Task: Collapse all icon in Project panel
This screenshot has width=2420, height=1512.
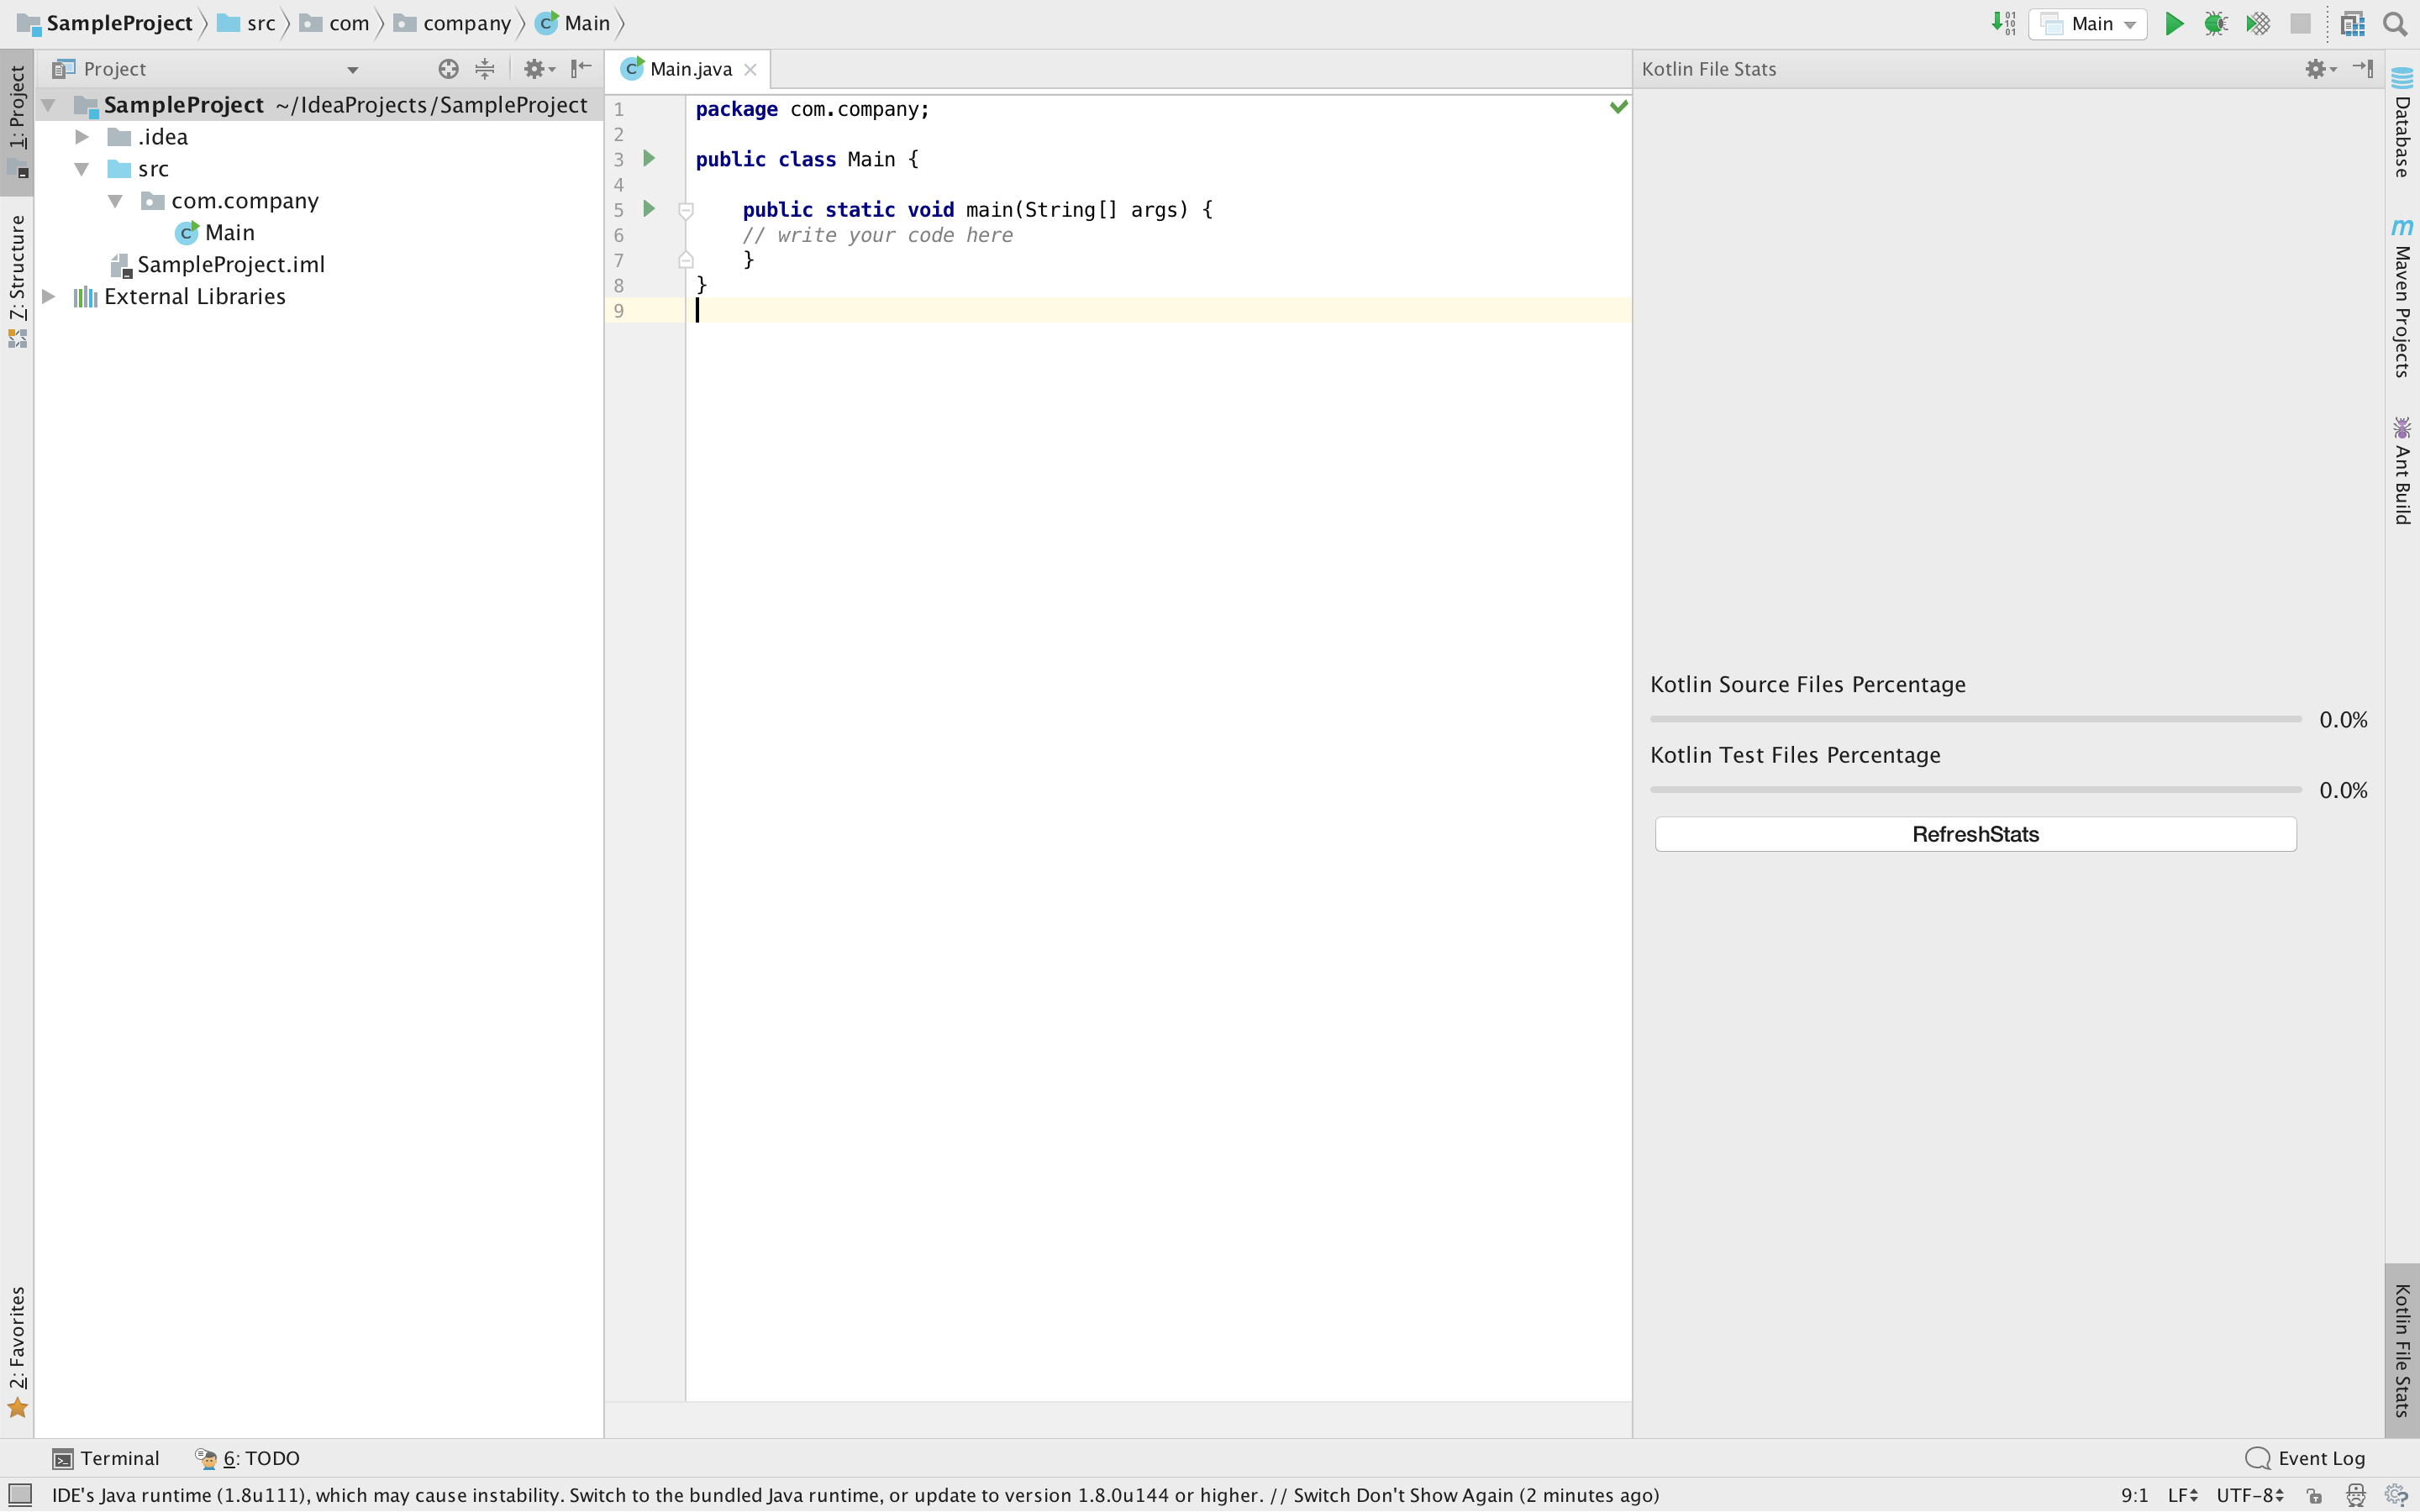Action: tap(485, 69)
